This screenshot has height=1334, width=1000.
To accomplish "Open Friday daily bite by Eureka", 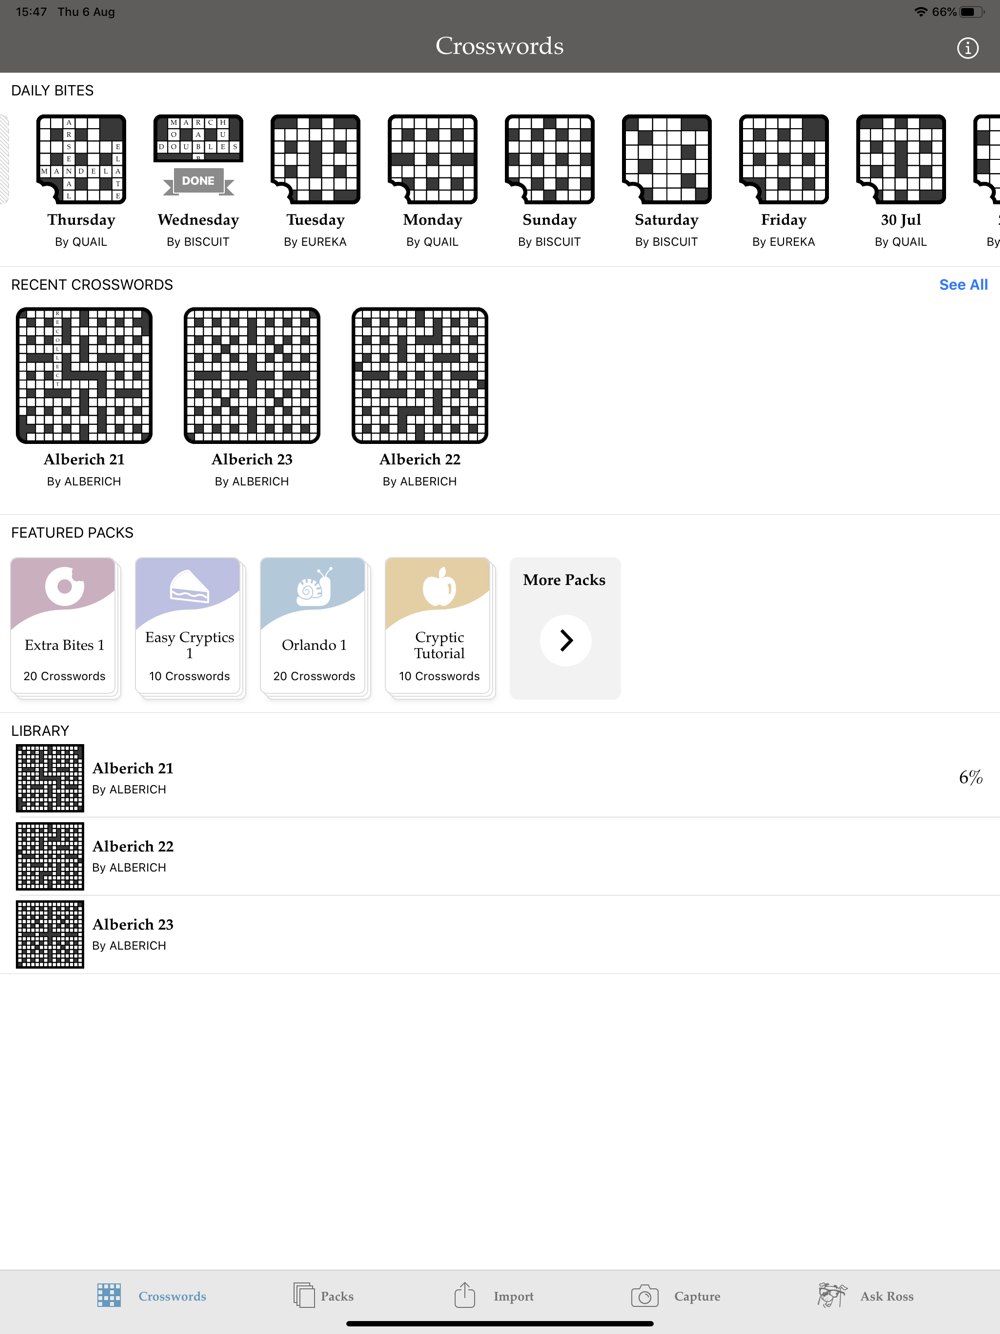I will point(783,159).
